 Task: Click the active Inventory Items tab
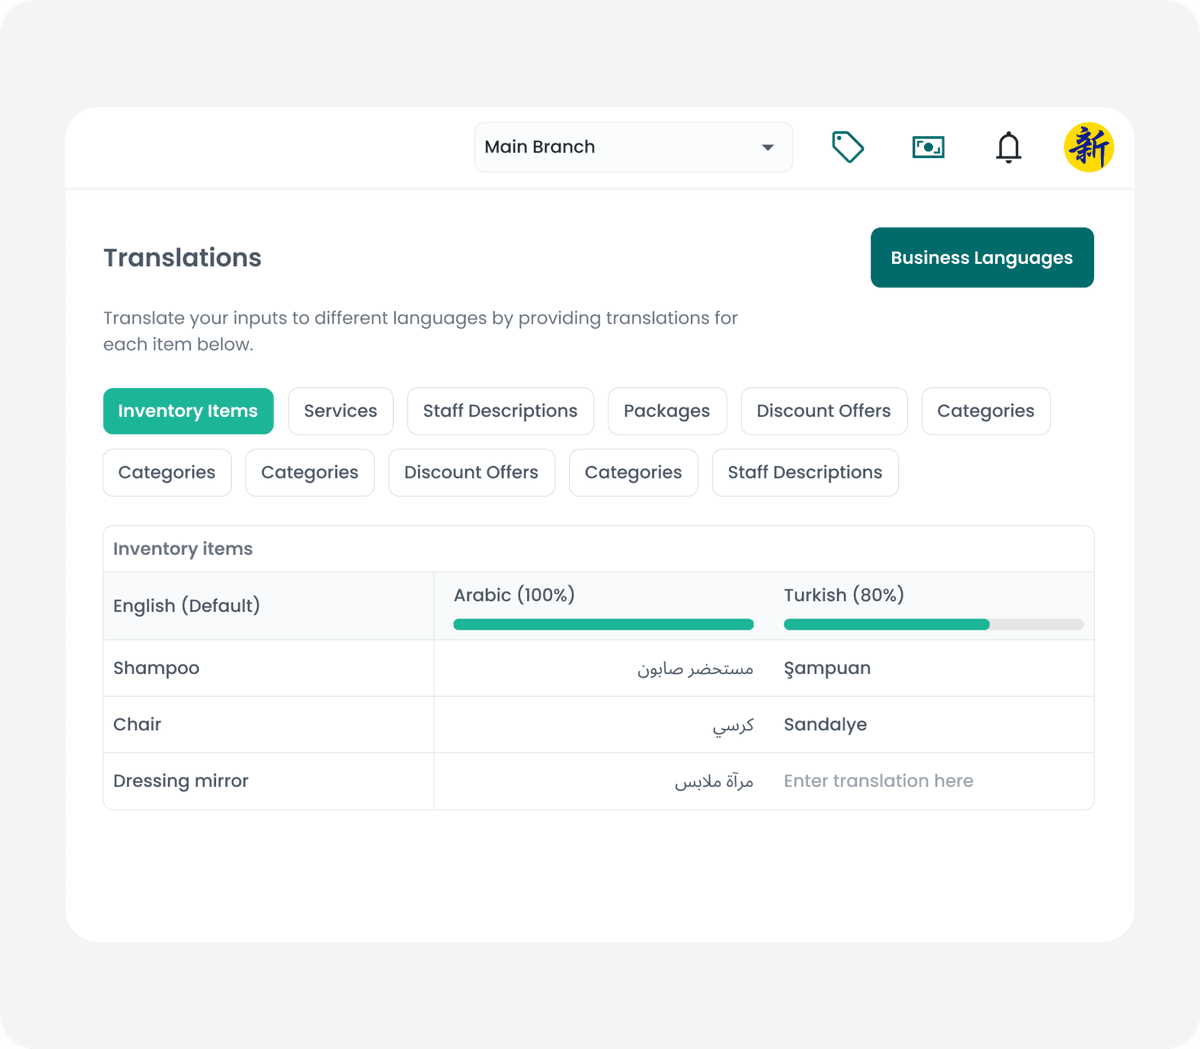point(188,410)
